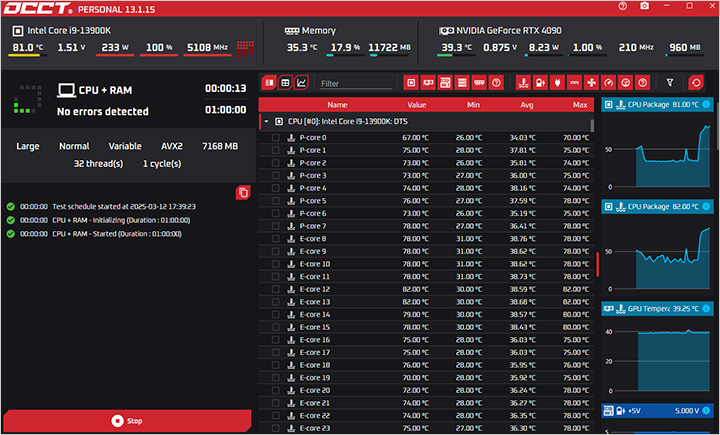This screenshot has width=720, height=435.
Task: Check the E-core 18 checkbox
Action: pyautogui.click(x=276, y=365)
